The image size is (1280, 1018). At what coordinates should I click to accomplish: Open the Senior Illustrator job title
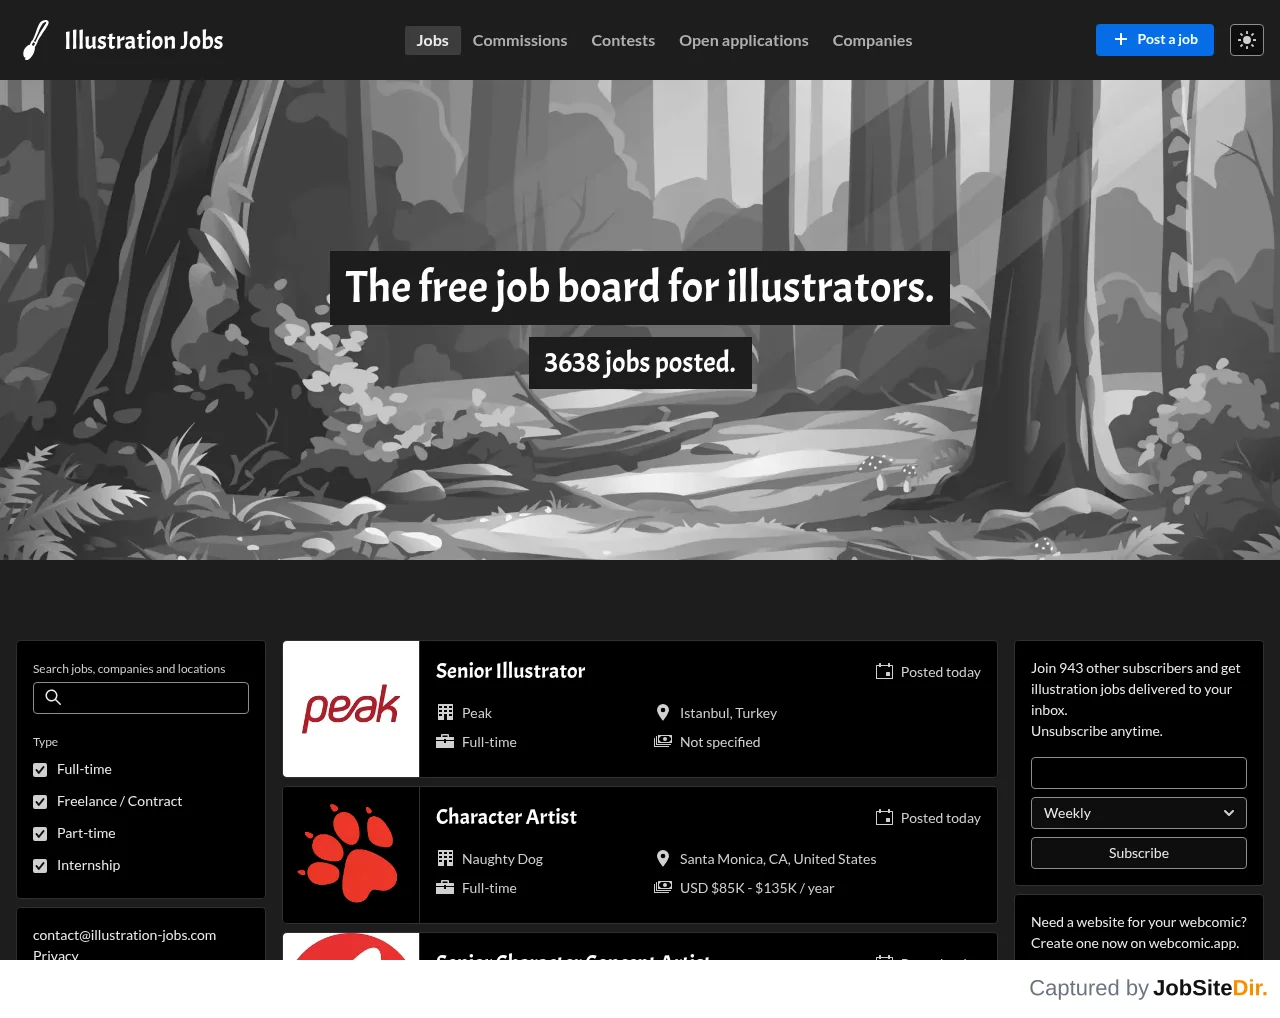tap(510, 671)
